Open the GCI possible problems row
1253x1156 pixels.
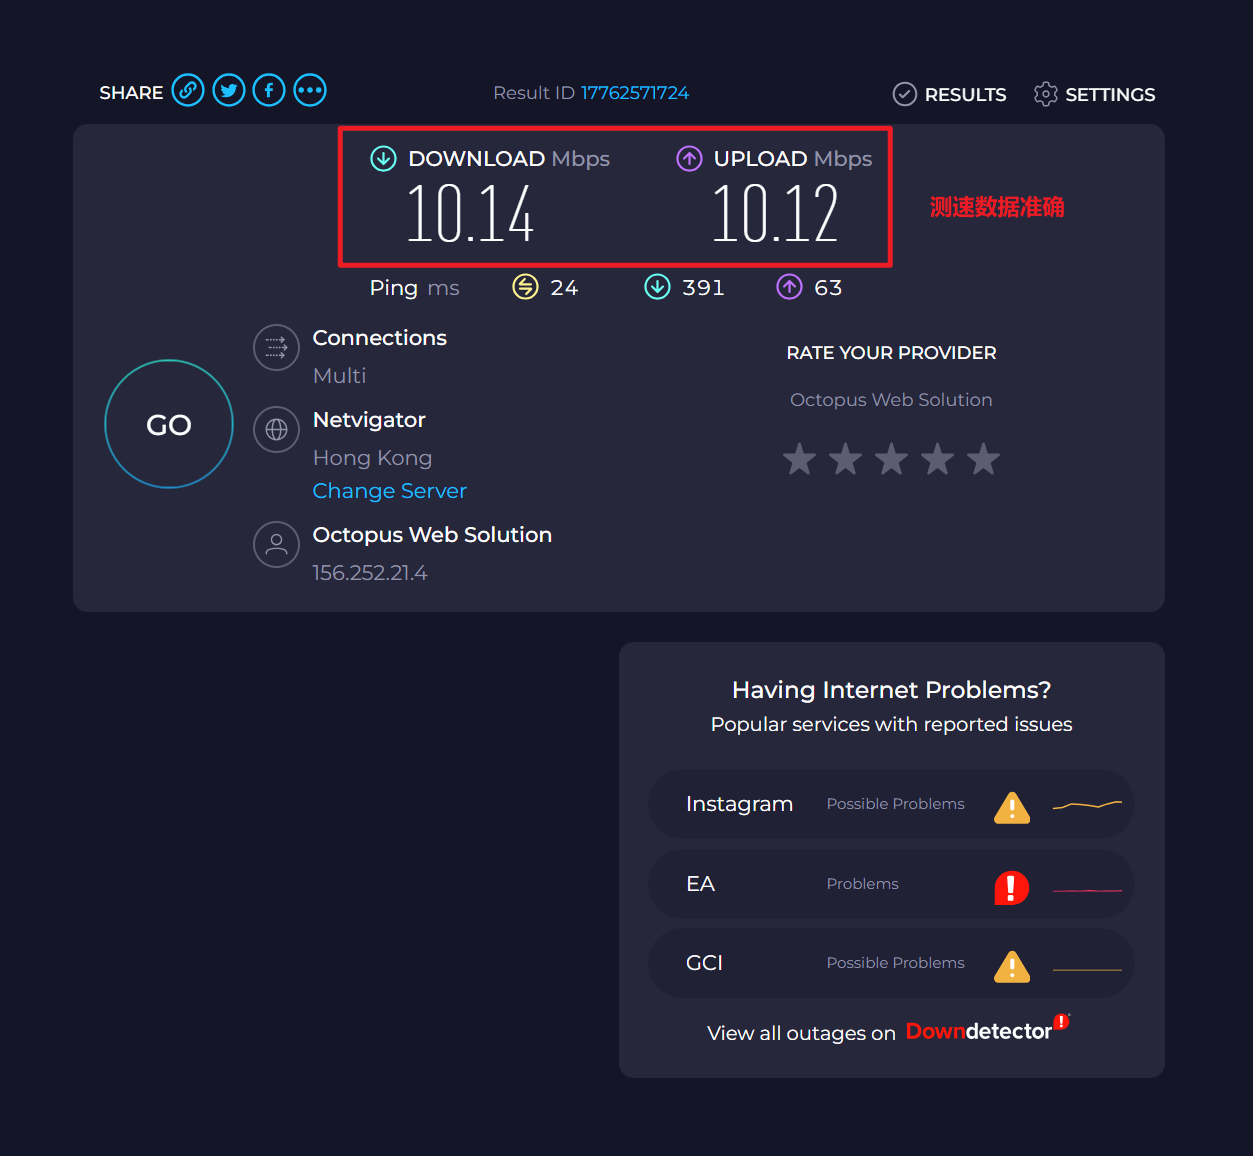890,963
